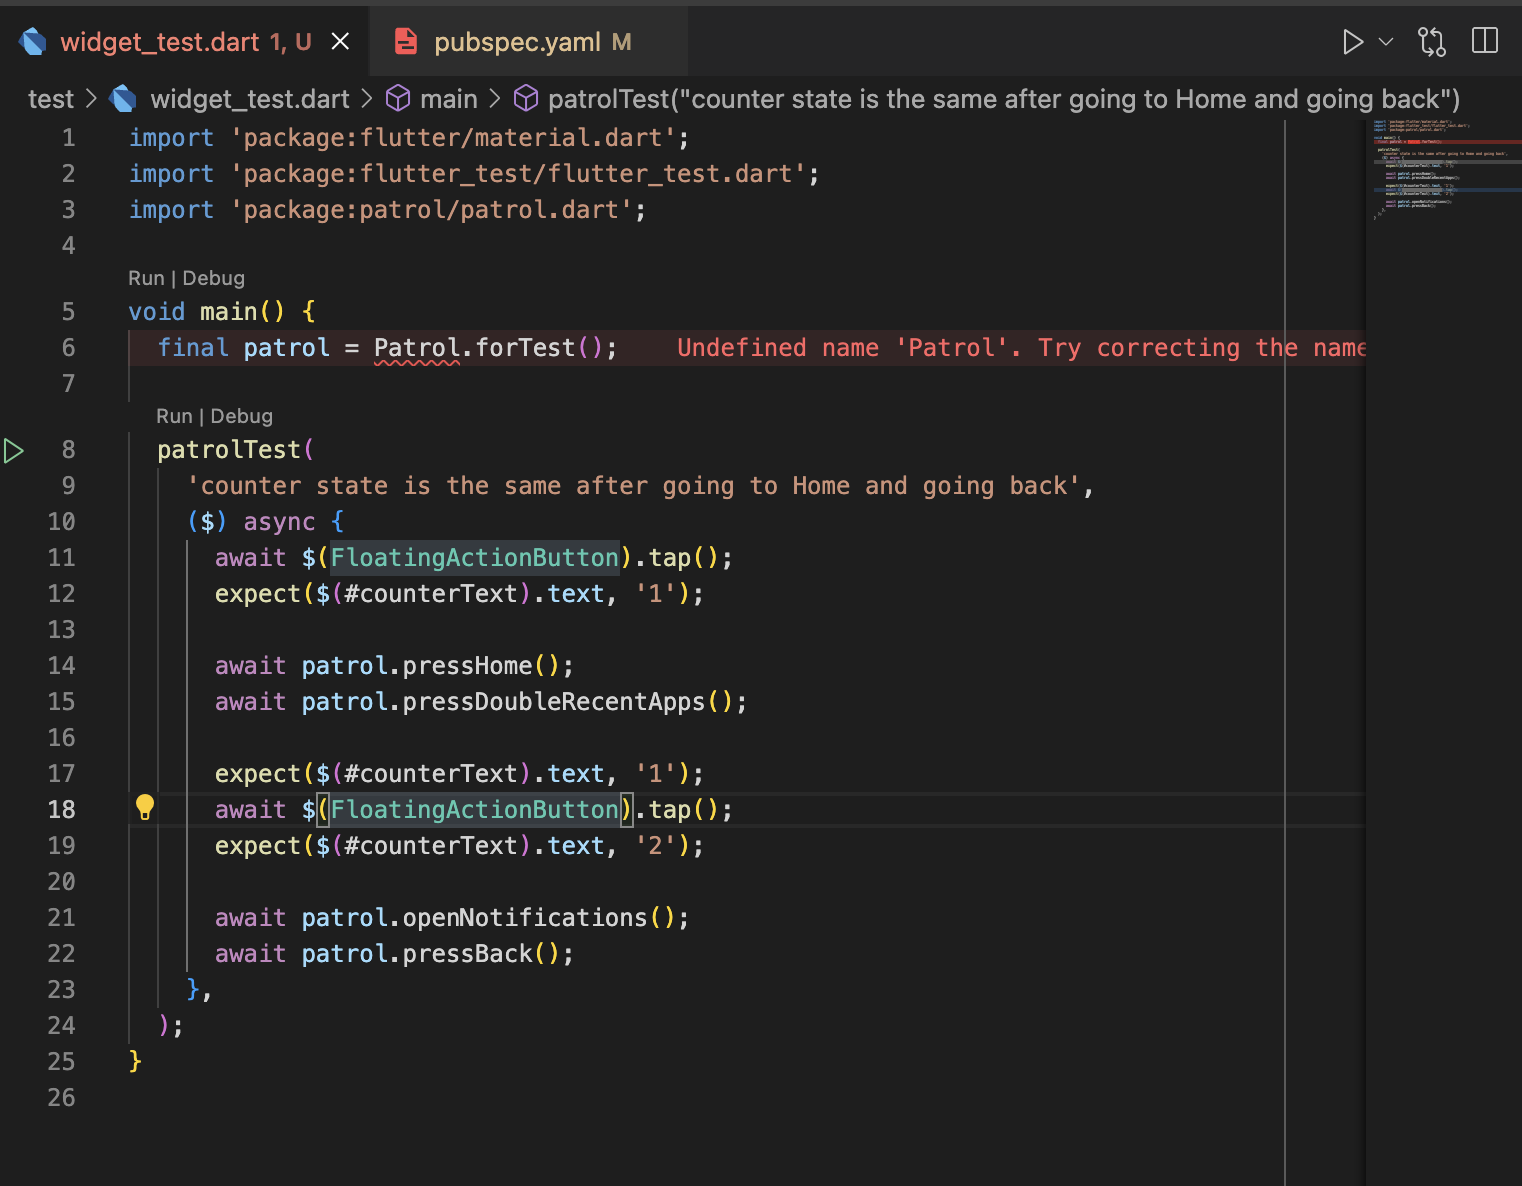Screen dimensions: 1522x1186
Task: Click the test description string on line 9
Action: [634, 486]
